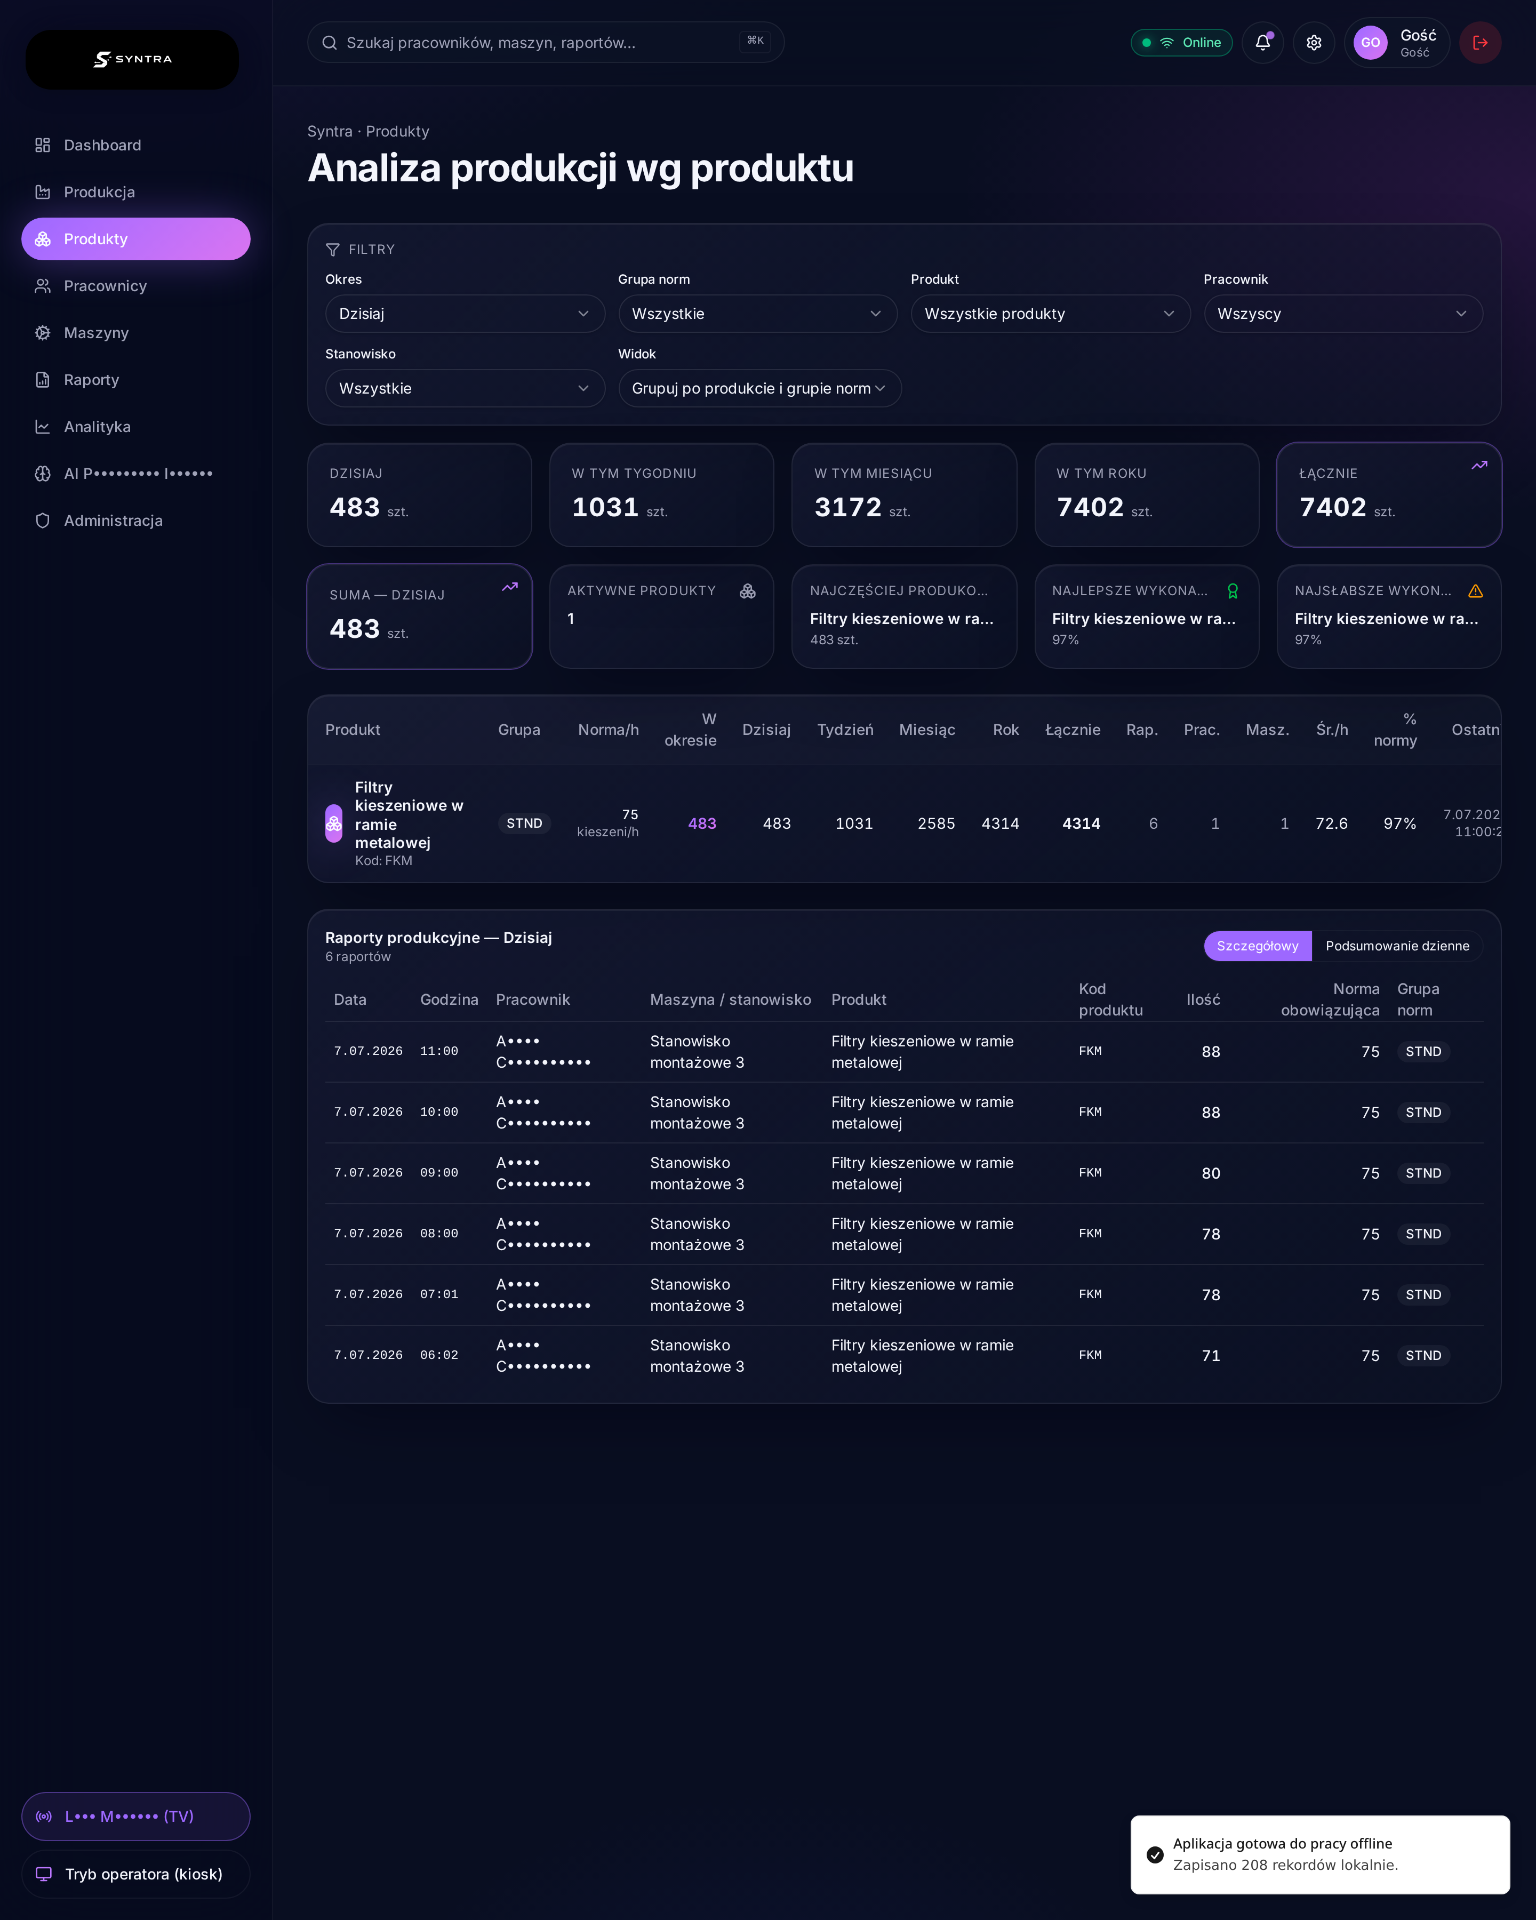
Task: Click the red logout icon
Action: click(1480, 43)
